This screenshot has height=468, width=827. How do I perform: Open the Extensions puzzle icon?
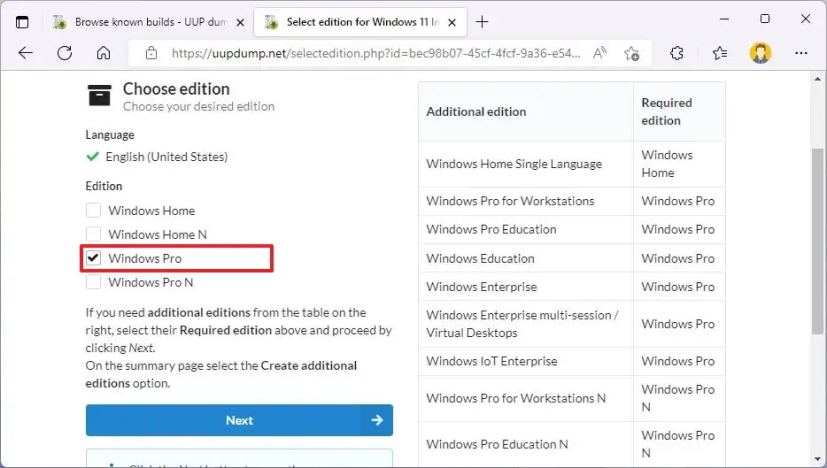[677, 53]
